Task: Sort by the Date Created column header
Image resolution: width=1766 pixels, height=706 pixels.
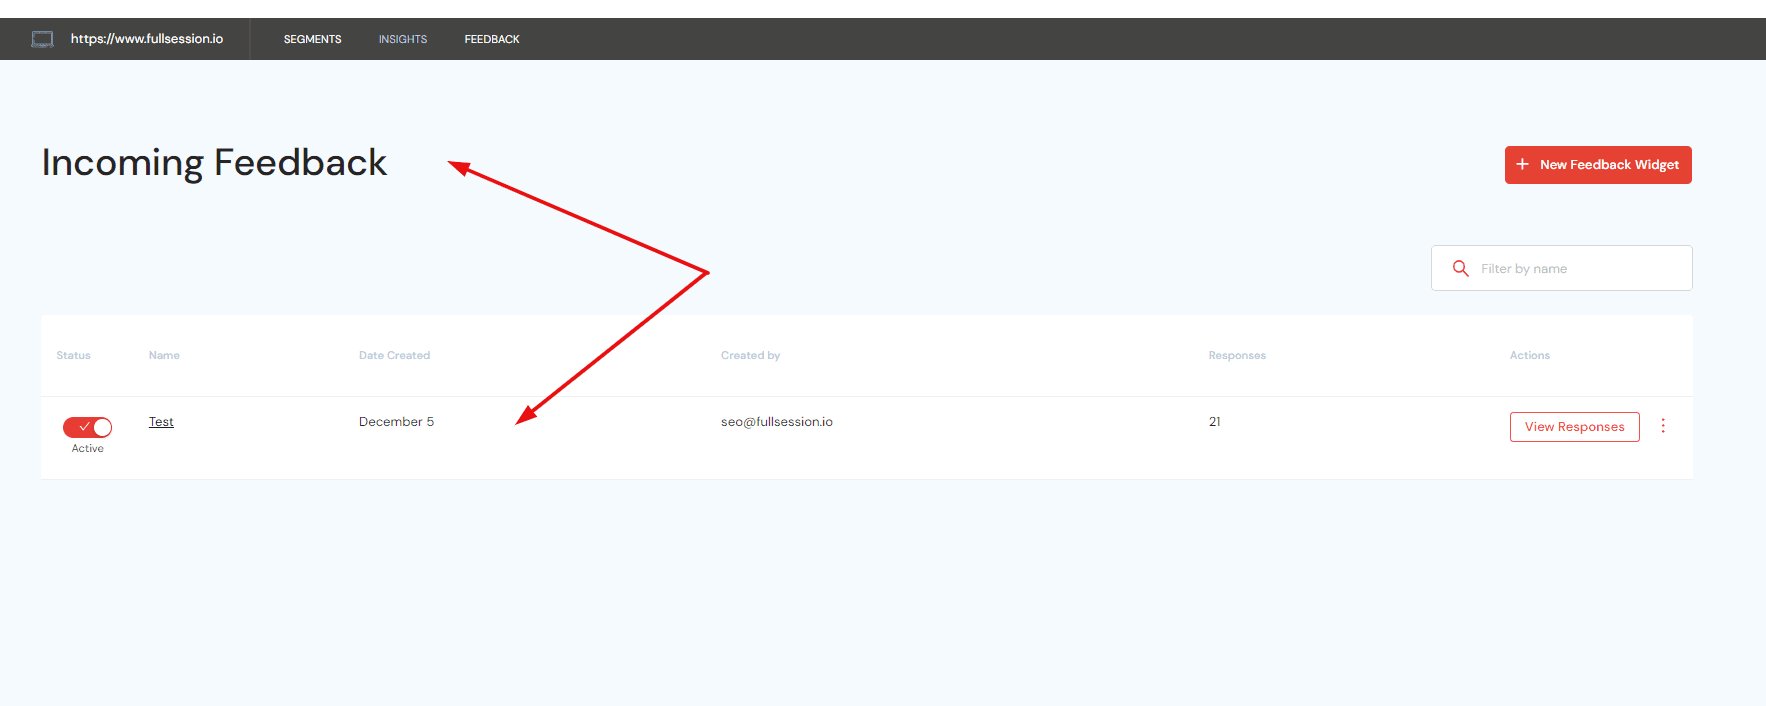Action: [x=394, y=355]
